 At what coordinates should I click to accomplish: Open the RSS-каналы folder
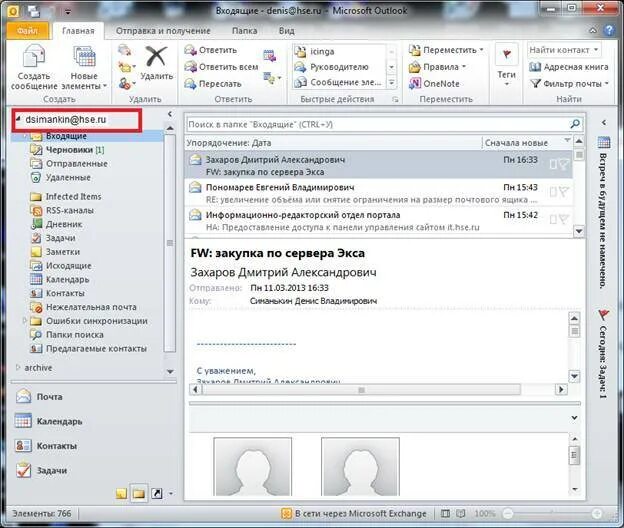[x=62, y=210]
